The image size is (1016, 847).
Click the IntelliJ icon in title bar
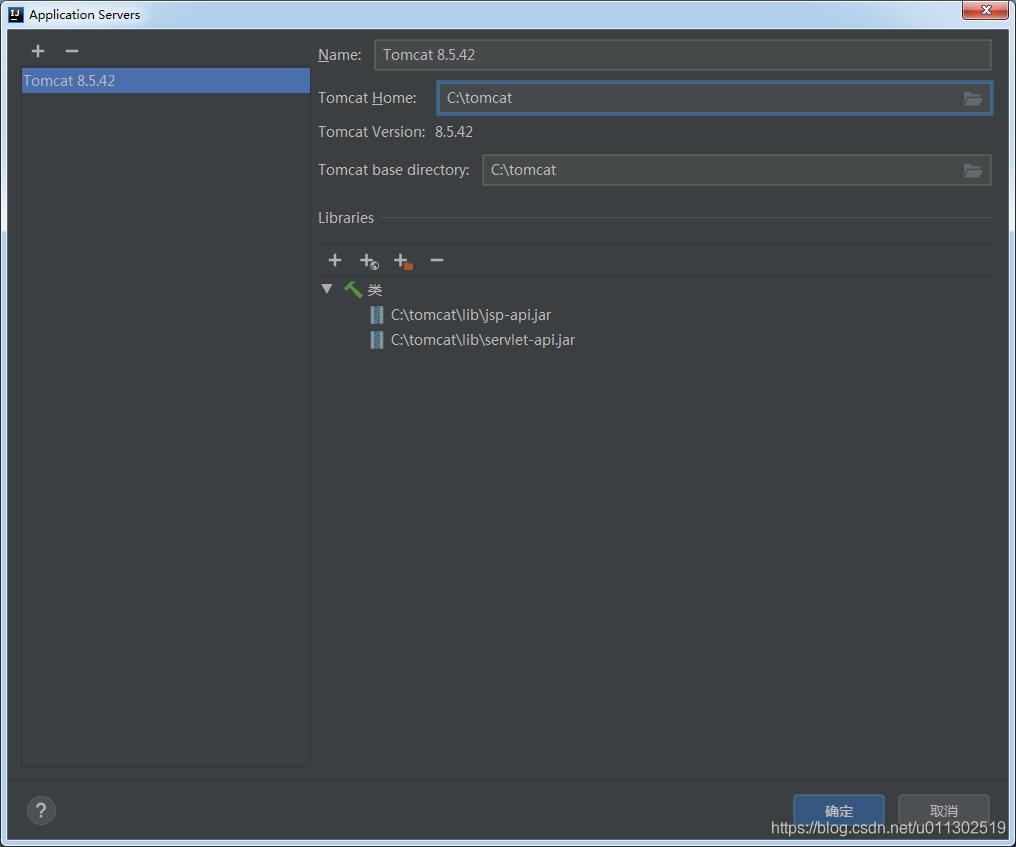16,14
